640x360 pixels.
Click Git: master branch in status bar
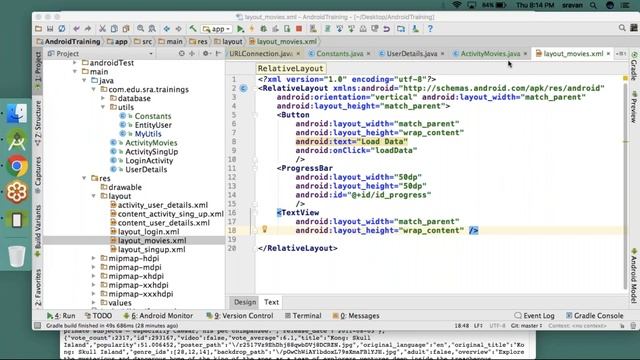pos(527,326)
